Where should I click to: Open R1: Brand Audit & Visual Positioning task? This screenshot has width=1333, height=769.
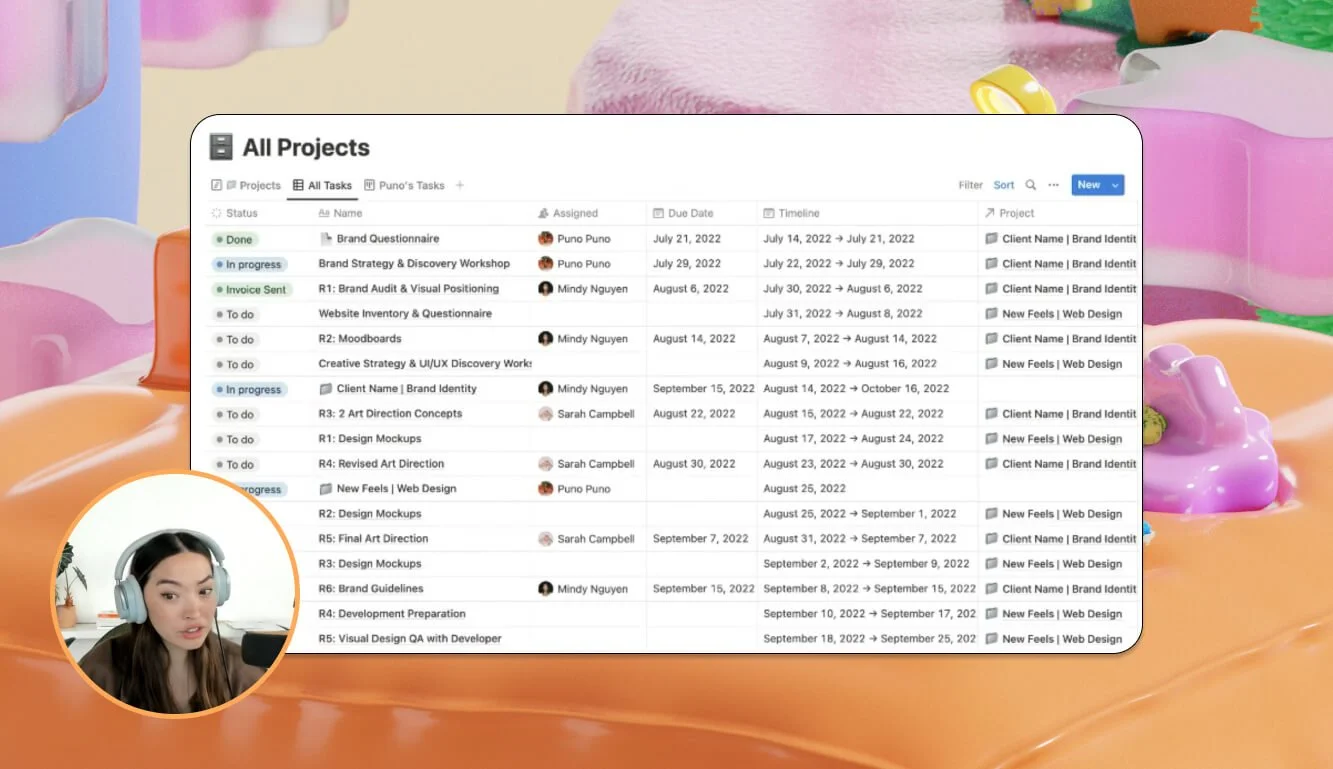(x=408, y=289)
